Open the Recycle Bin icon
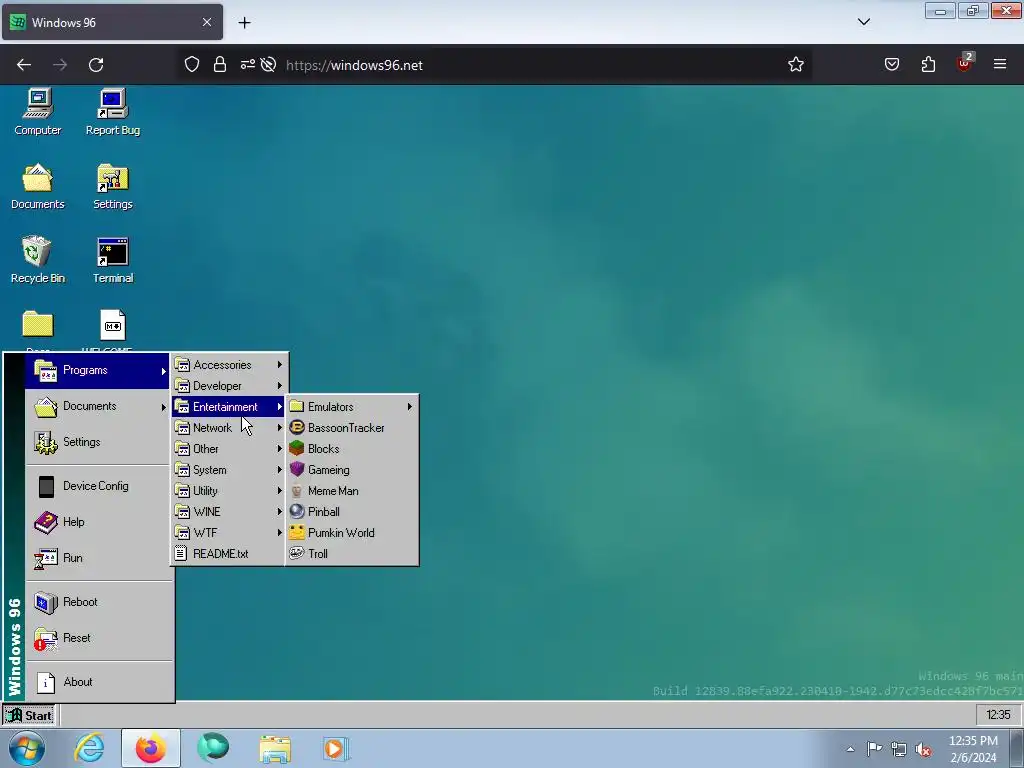Screen dimensions: 1024x768 pyautogui.click(x=38, y=260)
